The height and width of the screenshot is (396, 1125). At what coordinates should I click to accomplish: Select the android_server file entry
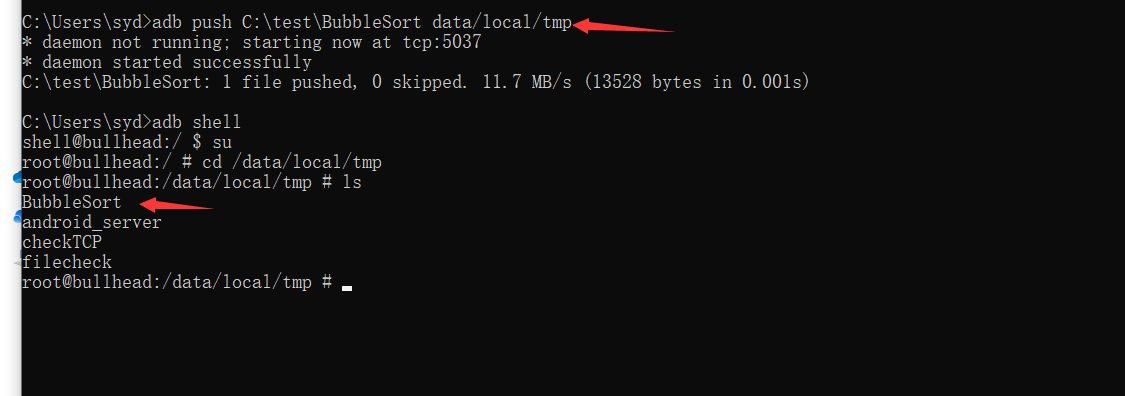point(92,222)
